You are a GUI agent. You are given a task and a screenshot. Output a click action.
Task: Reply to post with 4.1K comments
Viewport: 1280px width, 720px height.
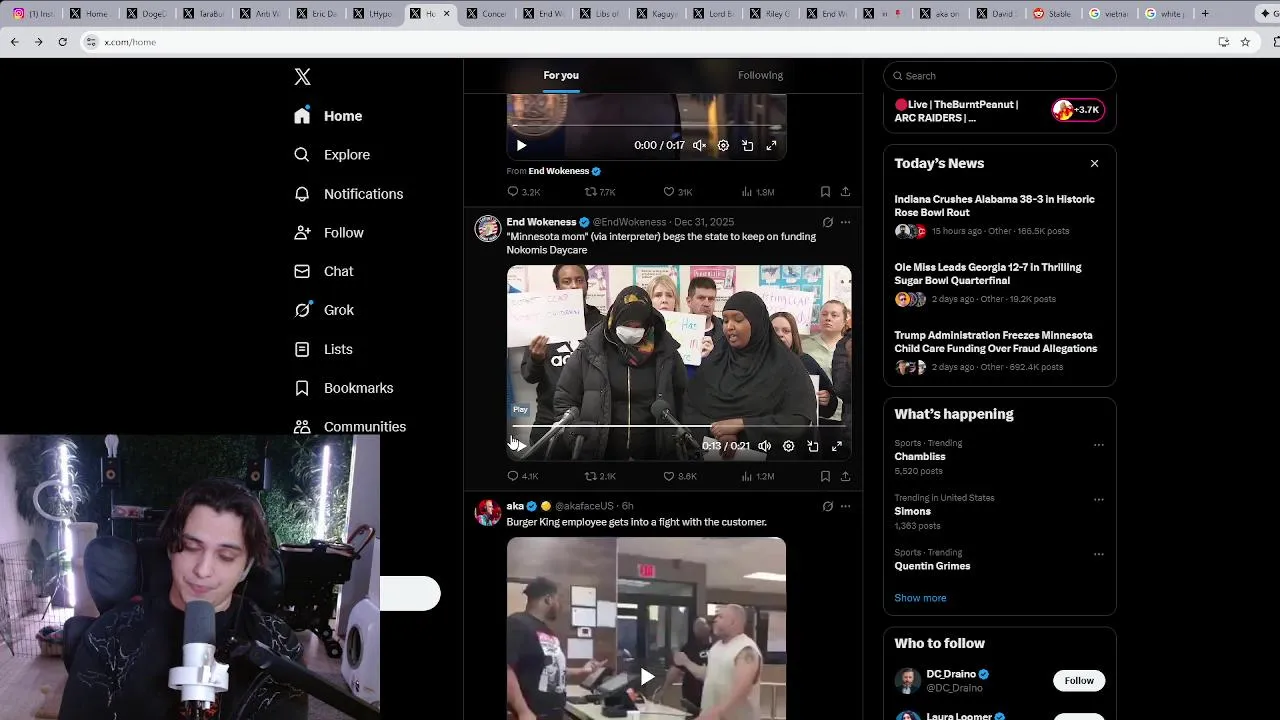tap(522, 476)
